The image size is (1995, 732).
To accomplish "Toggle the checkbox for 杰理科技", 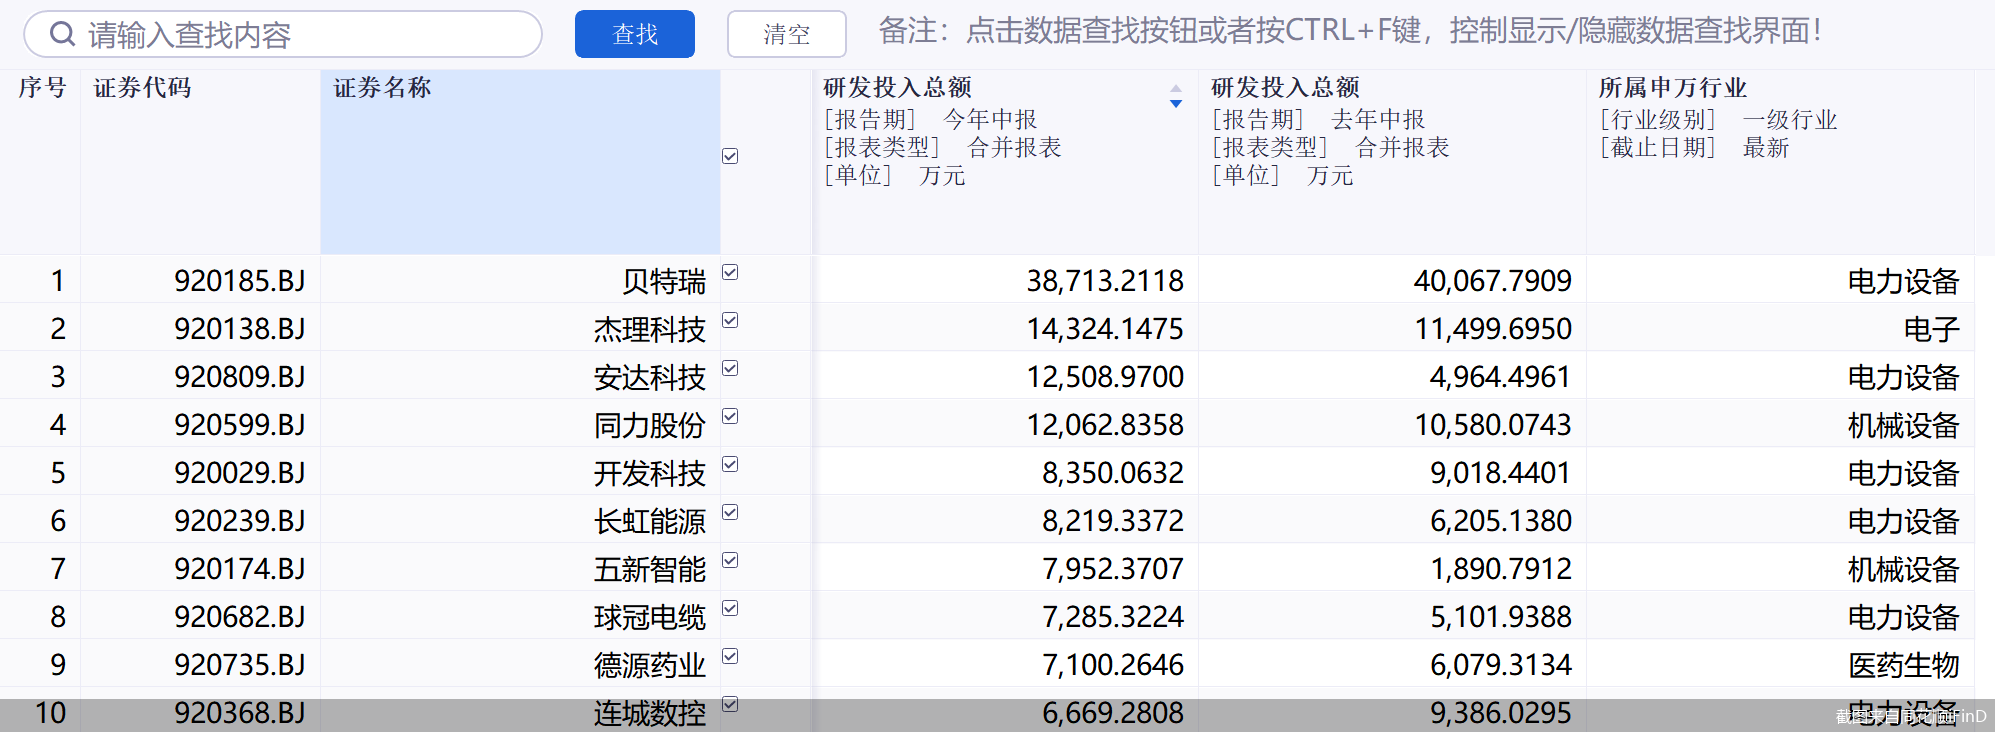I will tap(730, 320).
